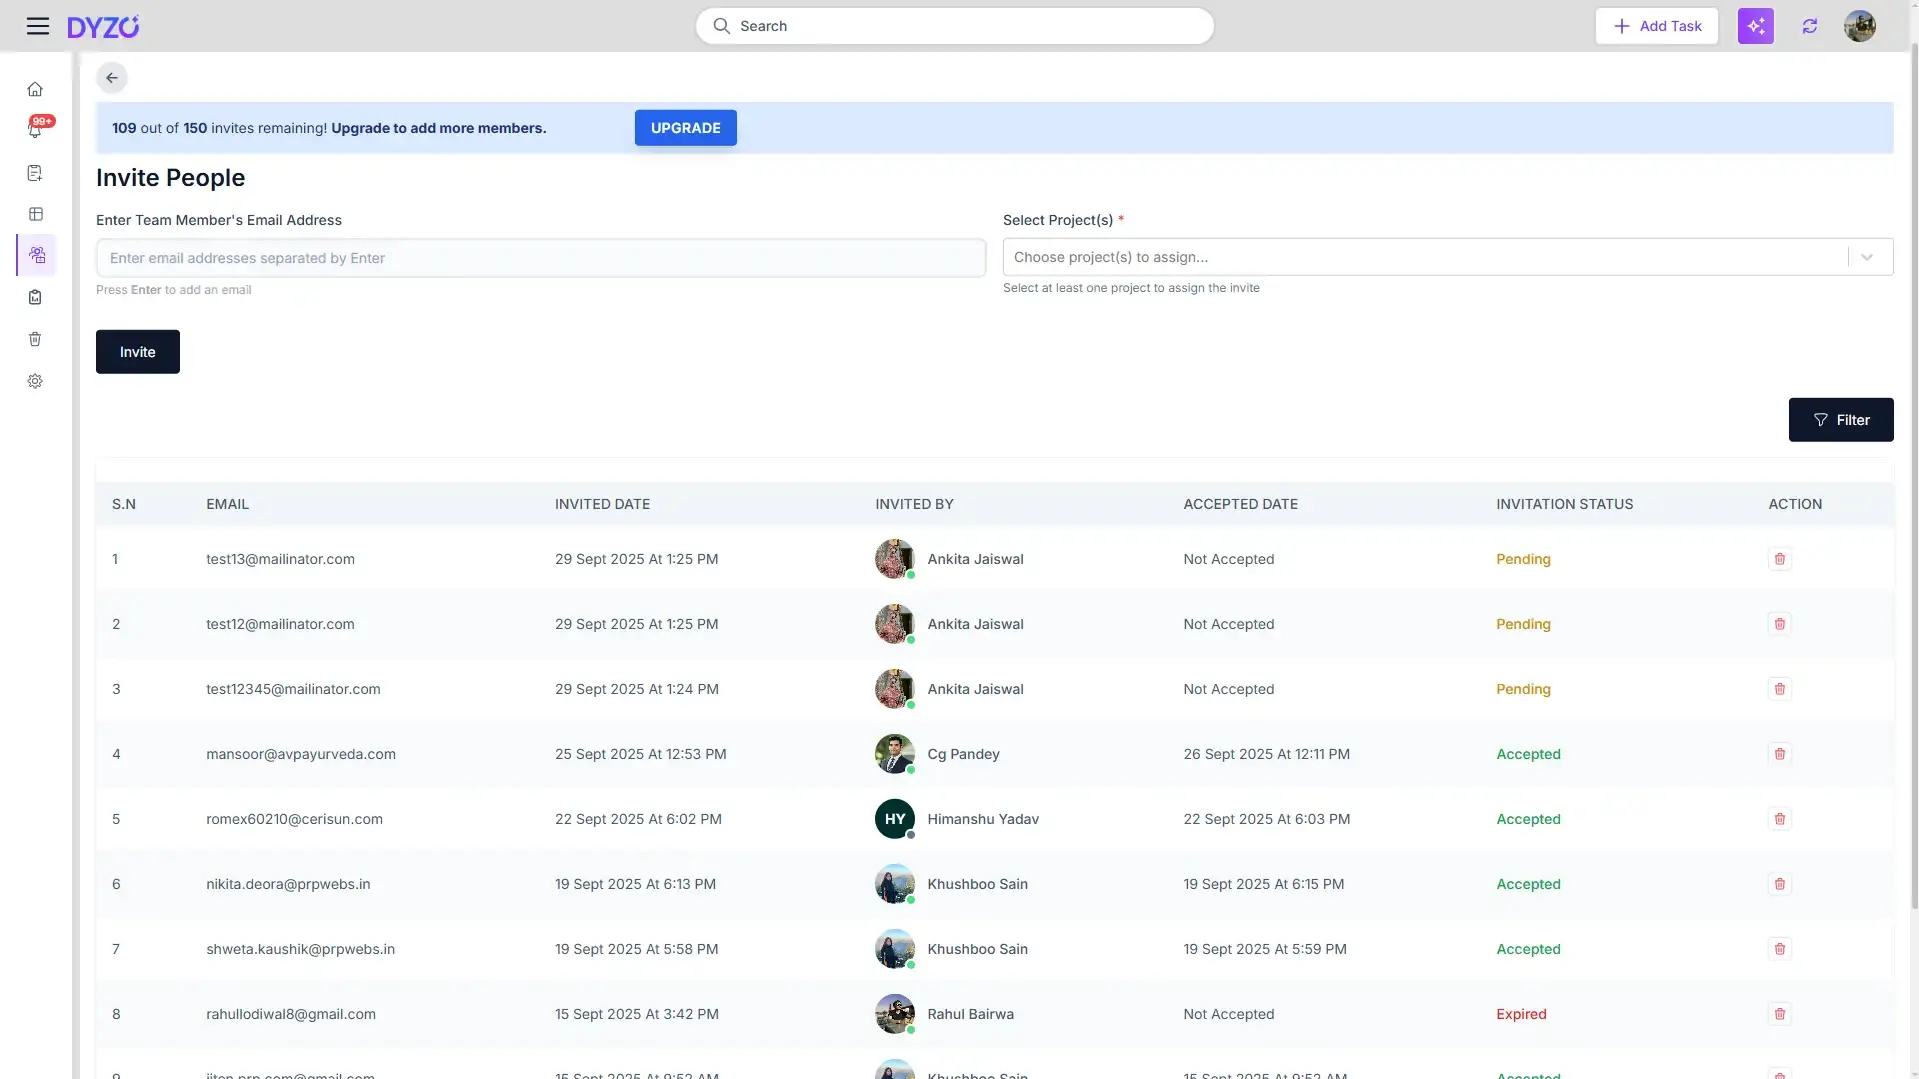Click the Add Task button

click(x=1656, y=26)
